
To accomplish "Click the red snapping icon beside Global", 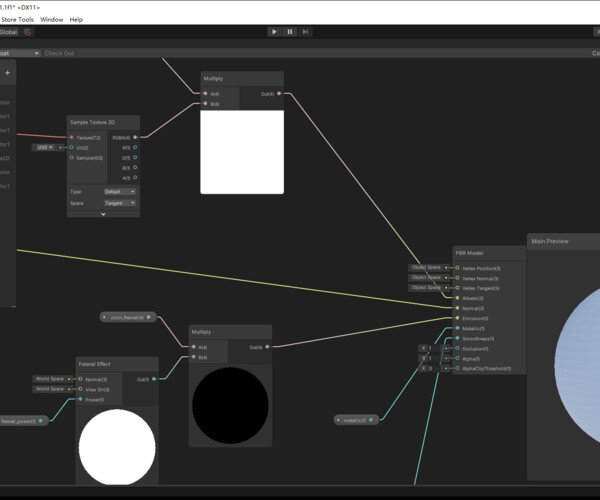I will pyautogui.click(x=28, y=32).
